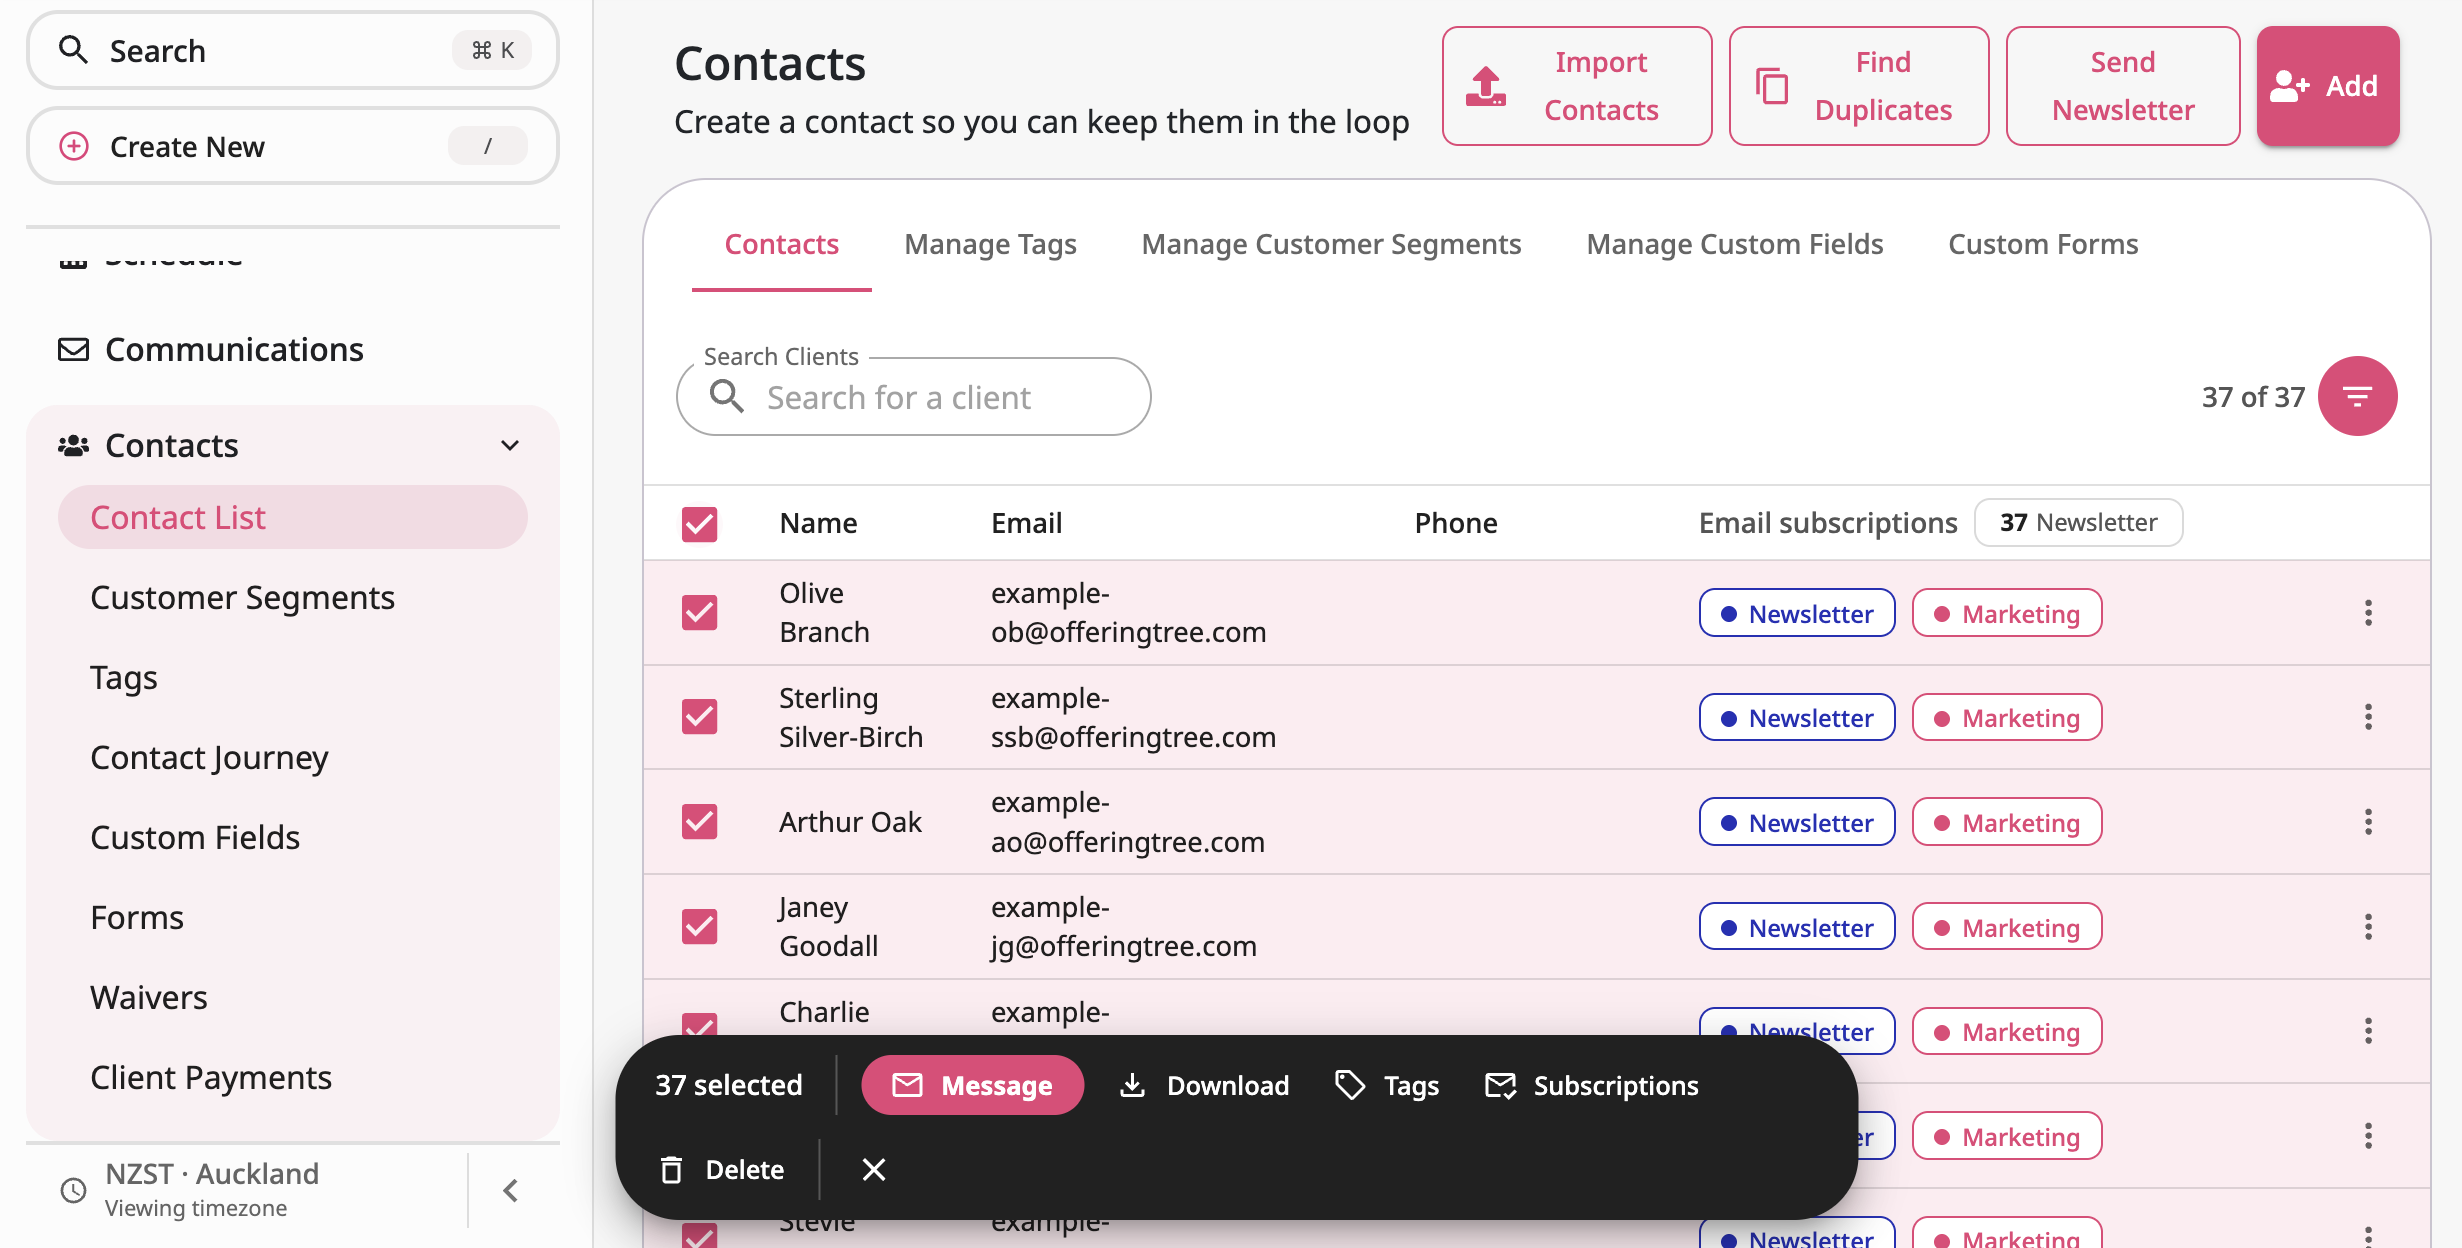Focus the Search for a client field

click(x=913, y=397)
